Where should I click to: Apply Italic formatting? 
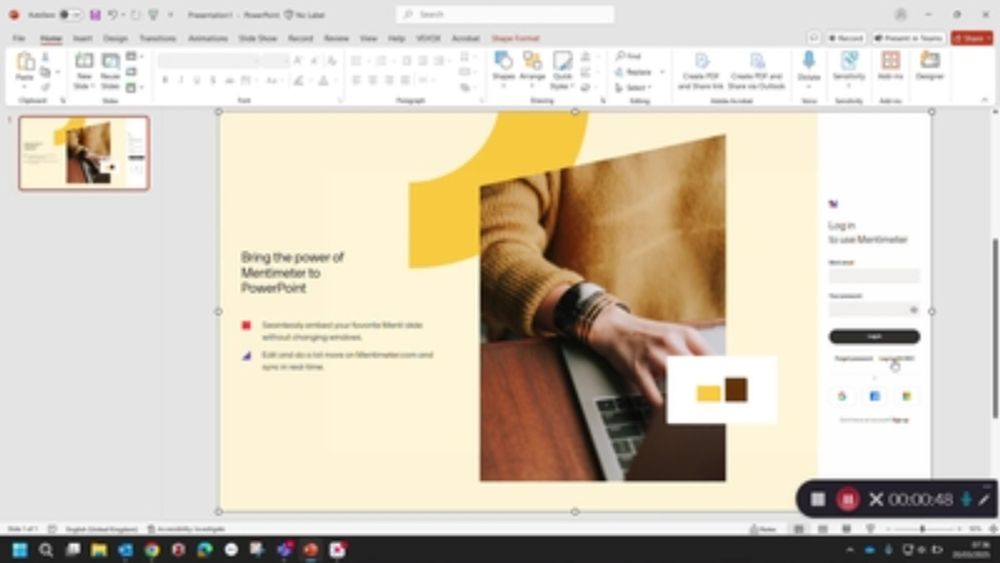pos(180,80)
